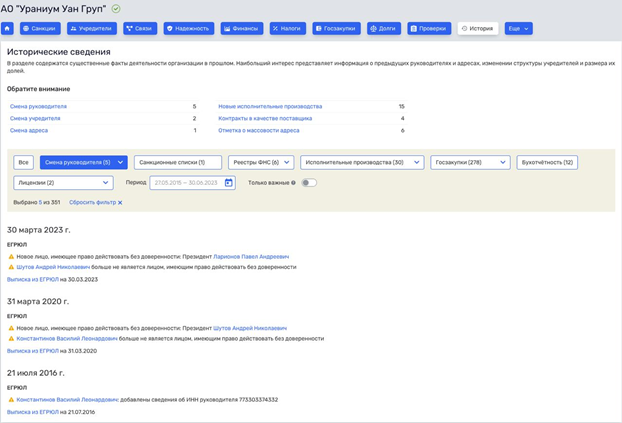Click the X icon beside Сбросить фильтр
This screenshot has height=423, width=622.
point(120,203)
